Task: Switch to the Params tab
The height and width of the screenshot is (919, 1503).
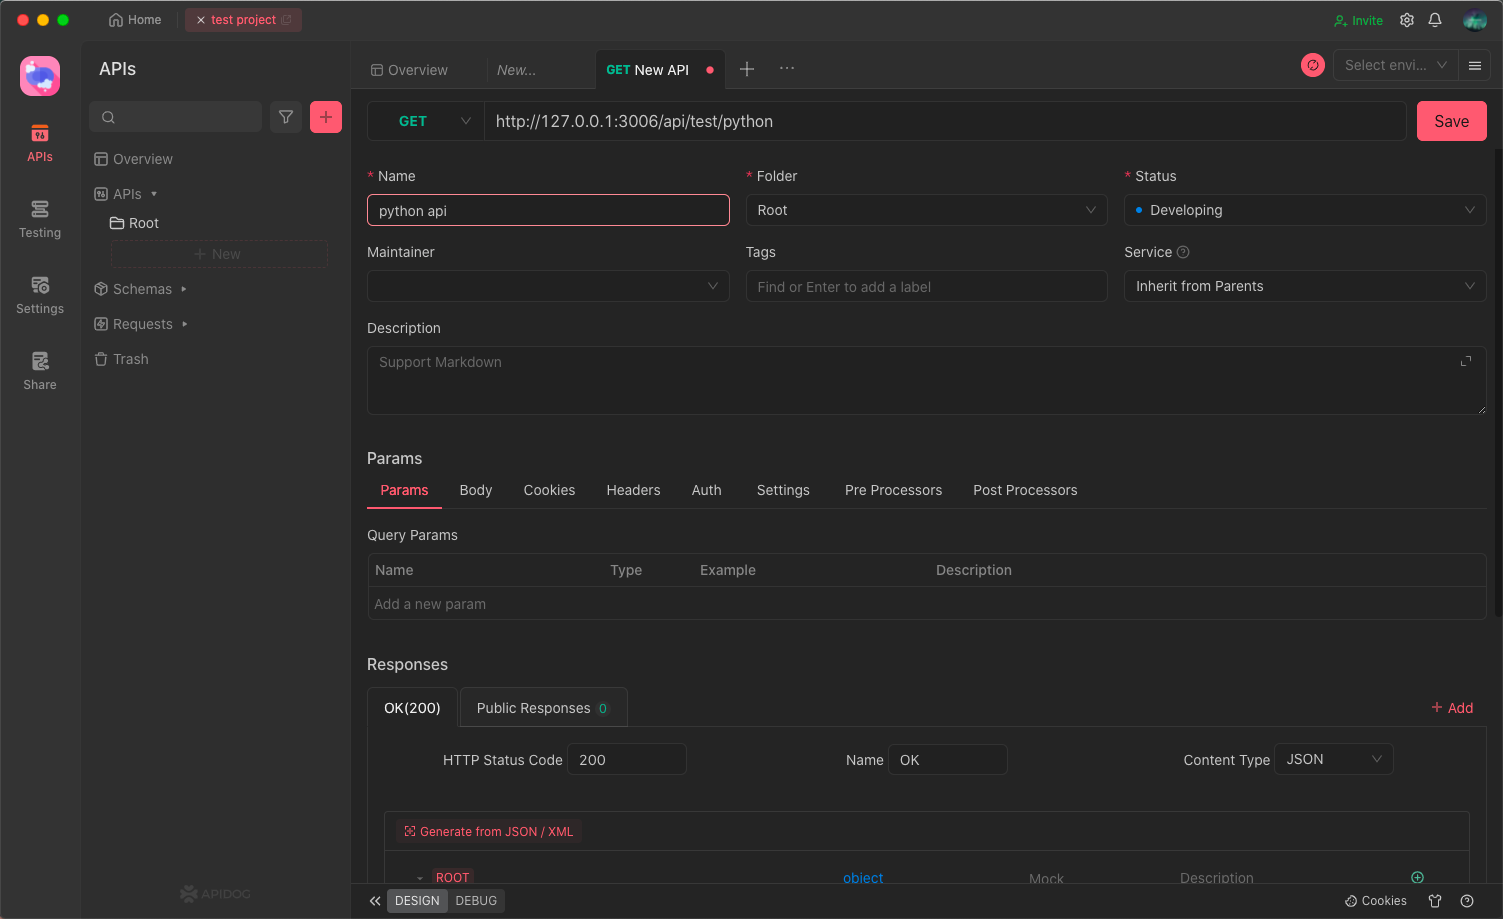Action: pyautogui.click(x=404, y=490)
